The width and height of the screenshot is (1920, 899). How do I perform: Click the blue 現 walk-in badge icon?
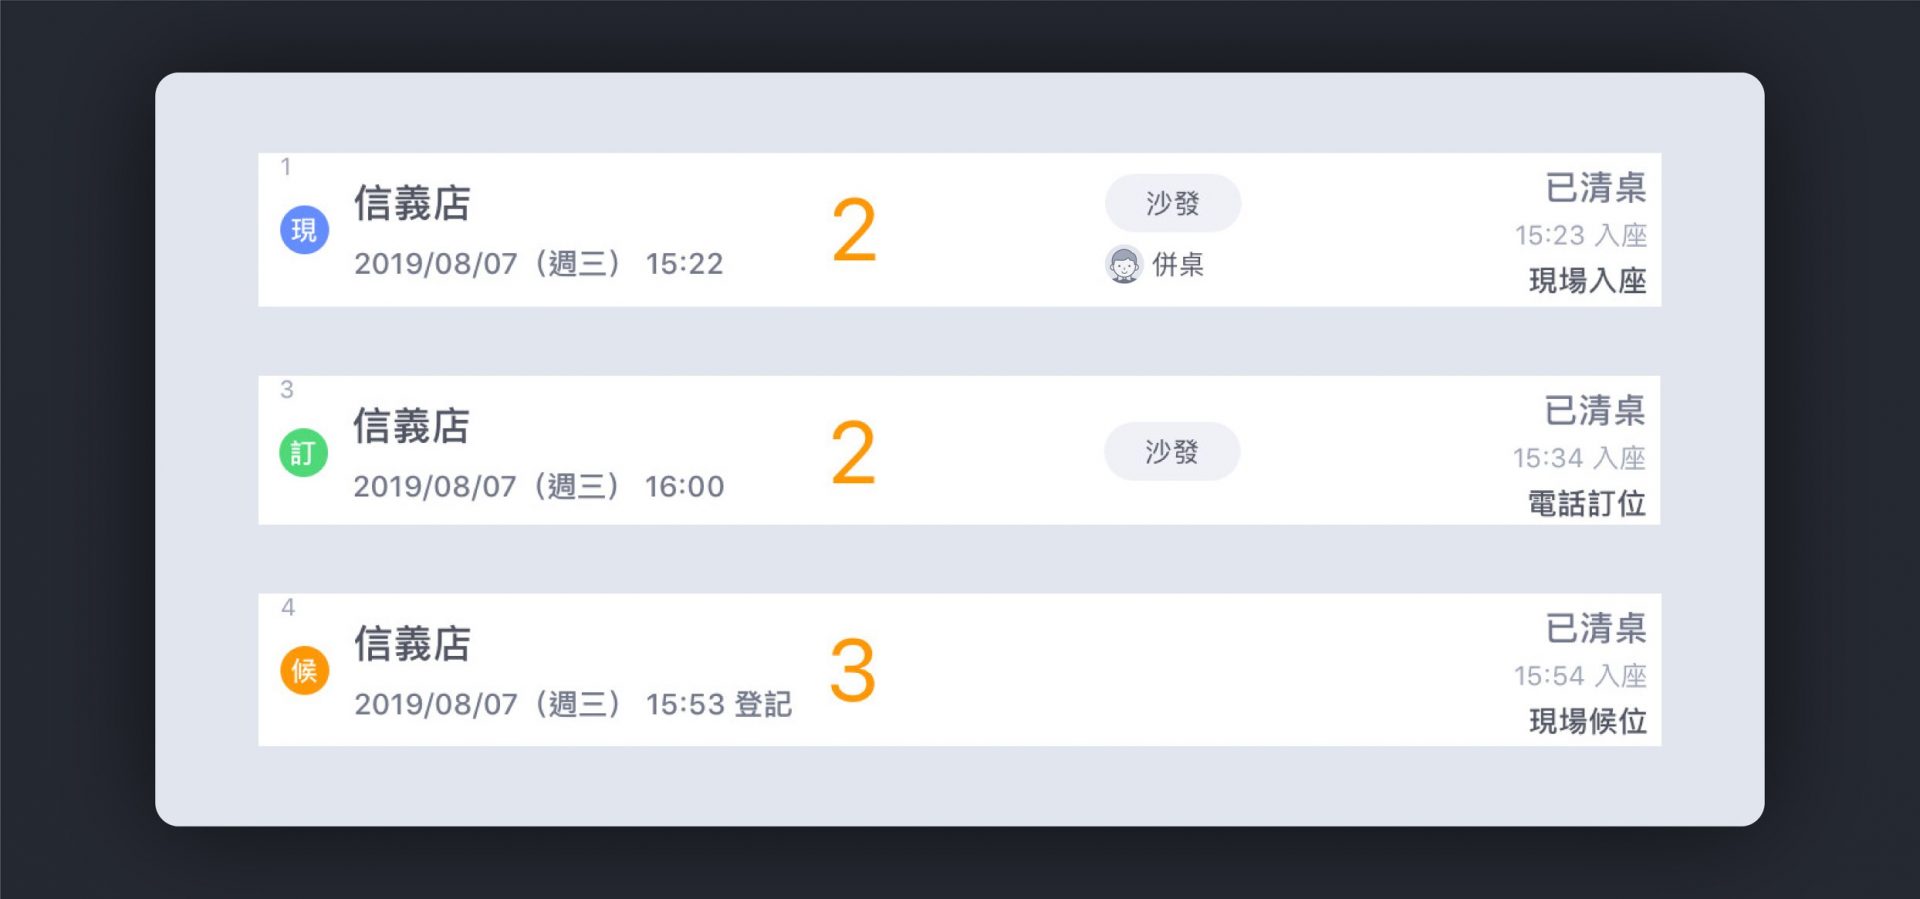tap(304, 230)
